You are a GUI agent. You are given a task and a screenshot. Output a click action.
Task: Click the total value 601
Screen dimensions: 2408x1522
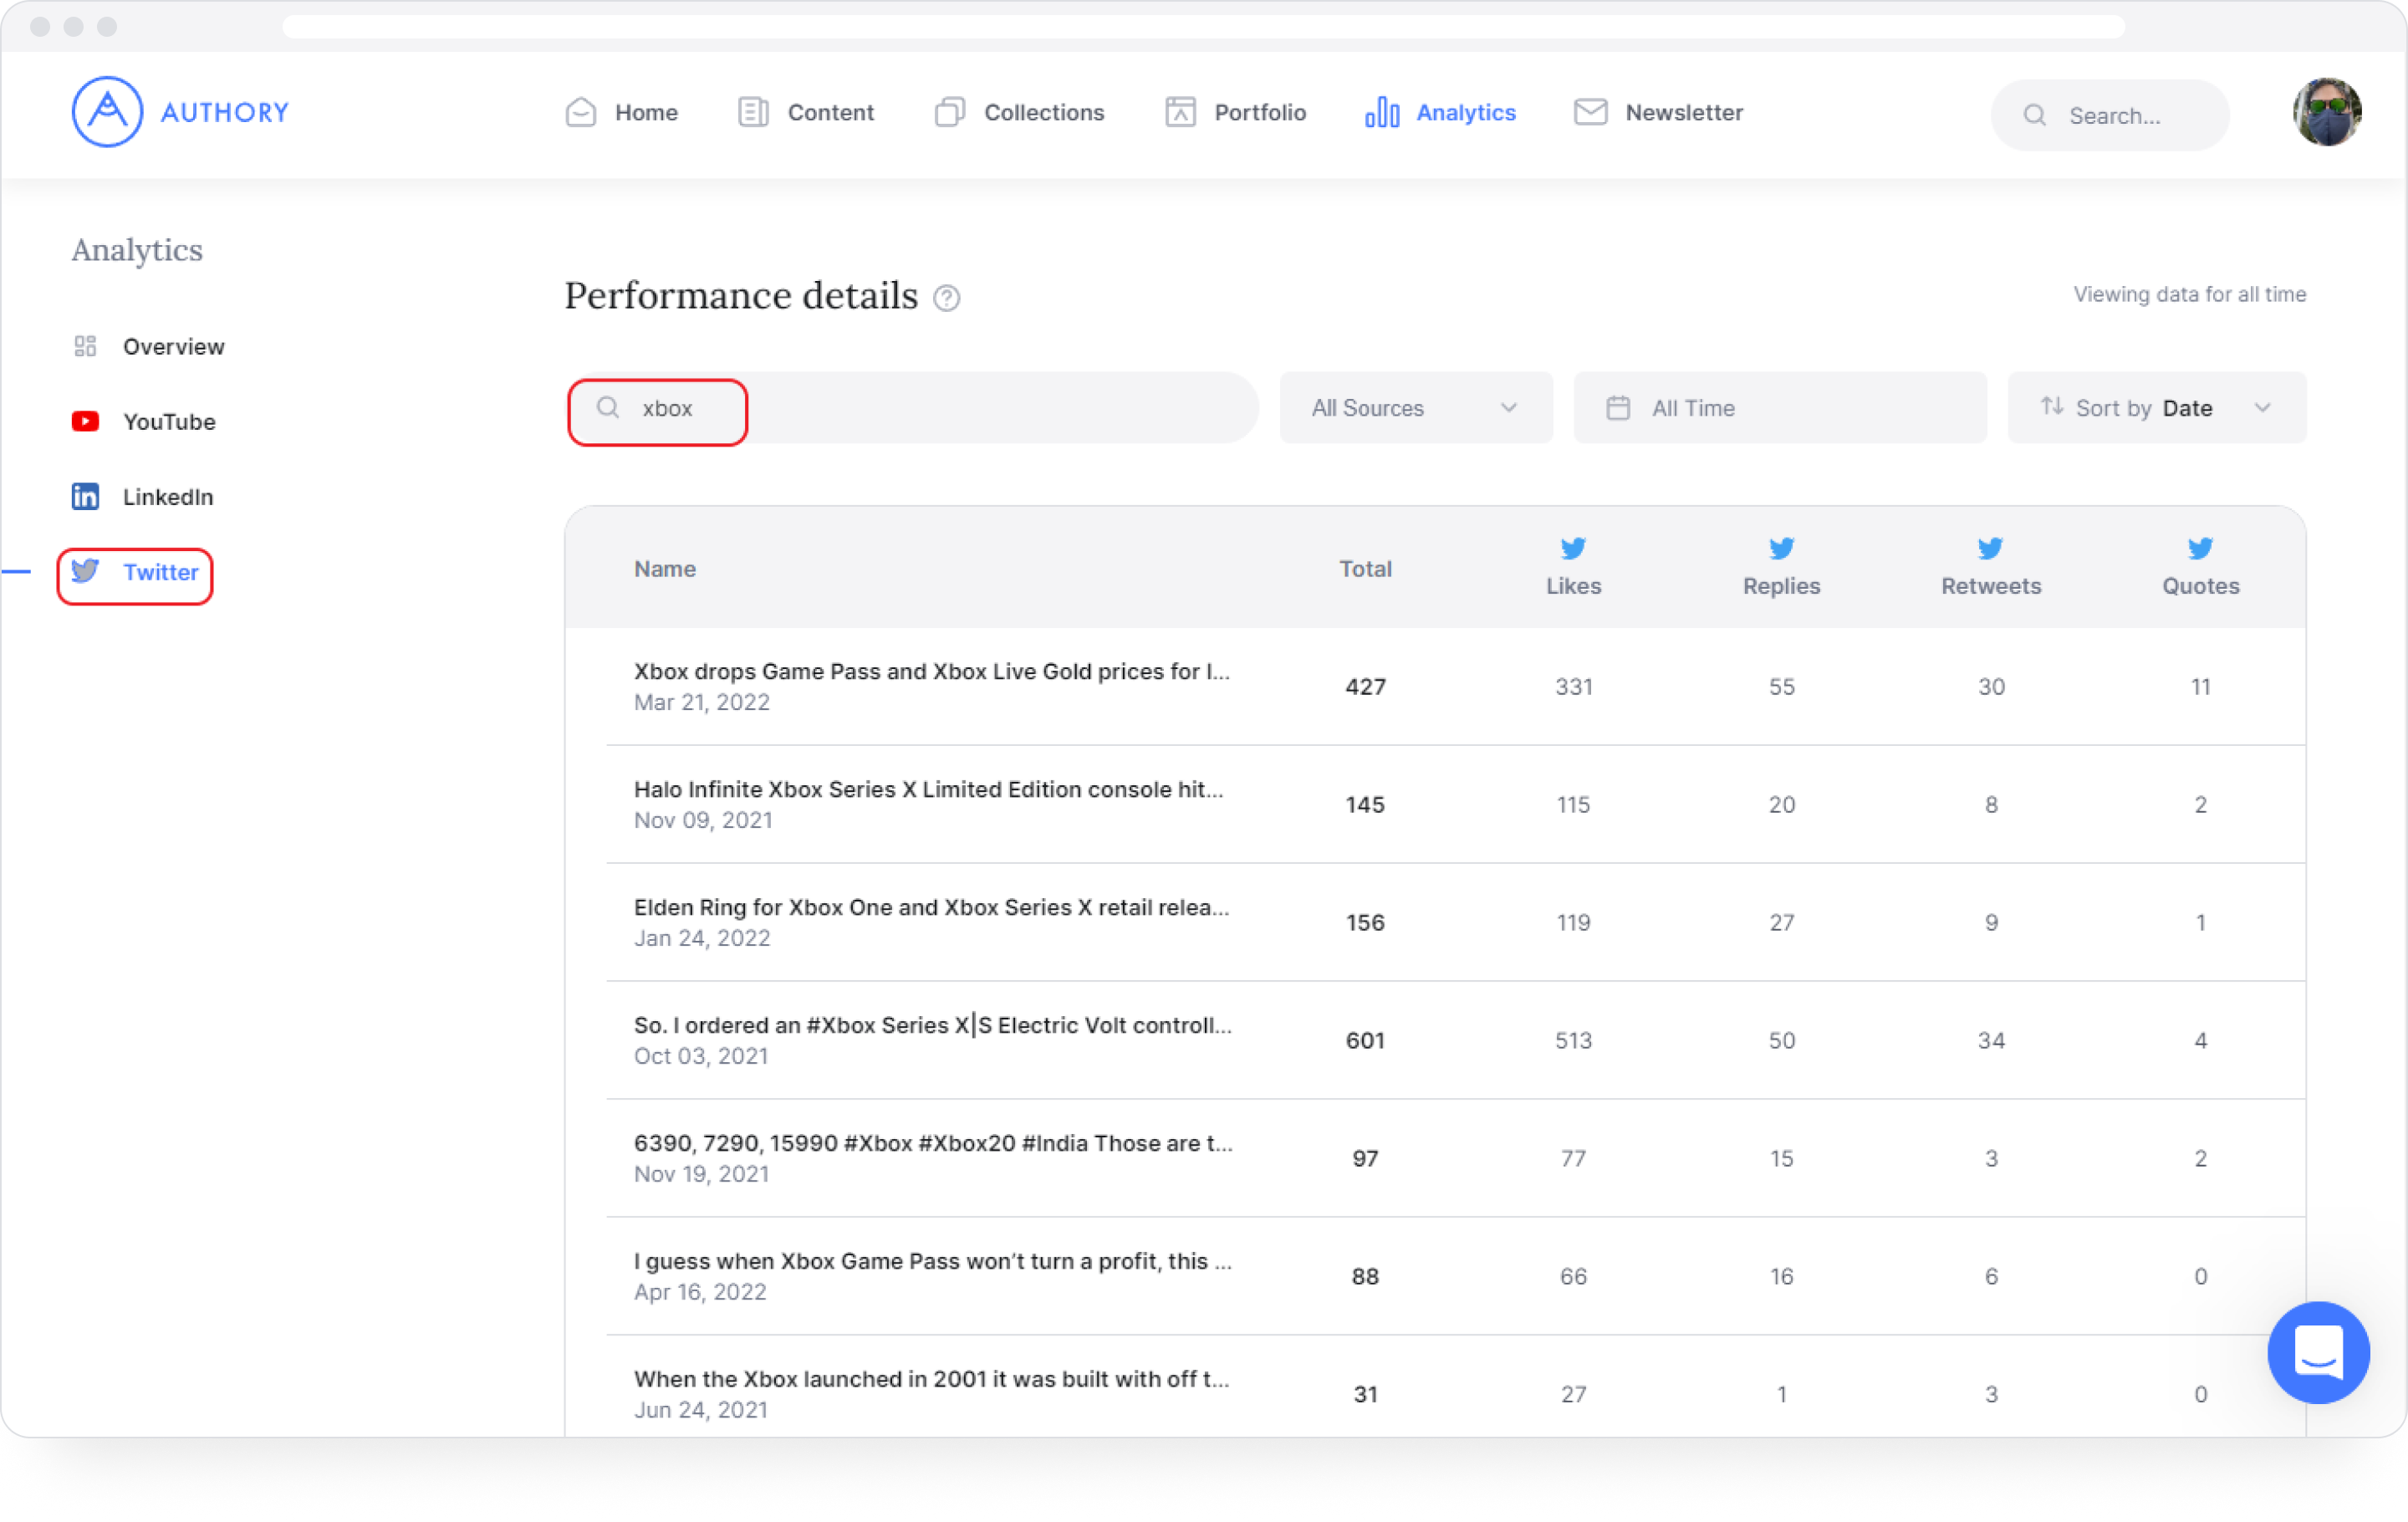(x=1365, y=1040)
